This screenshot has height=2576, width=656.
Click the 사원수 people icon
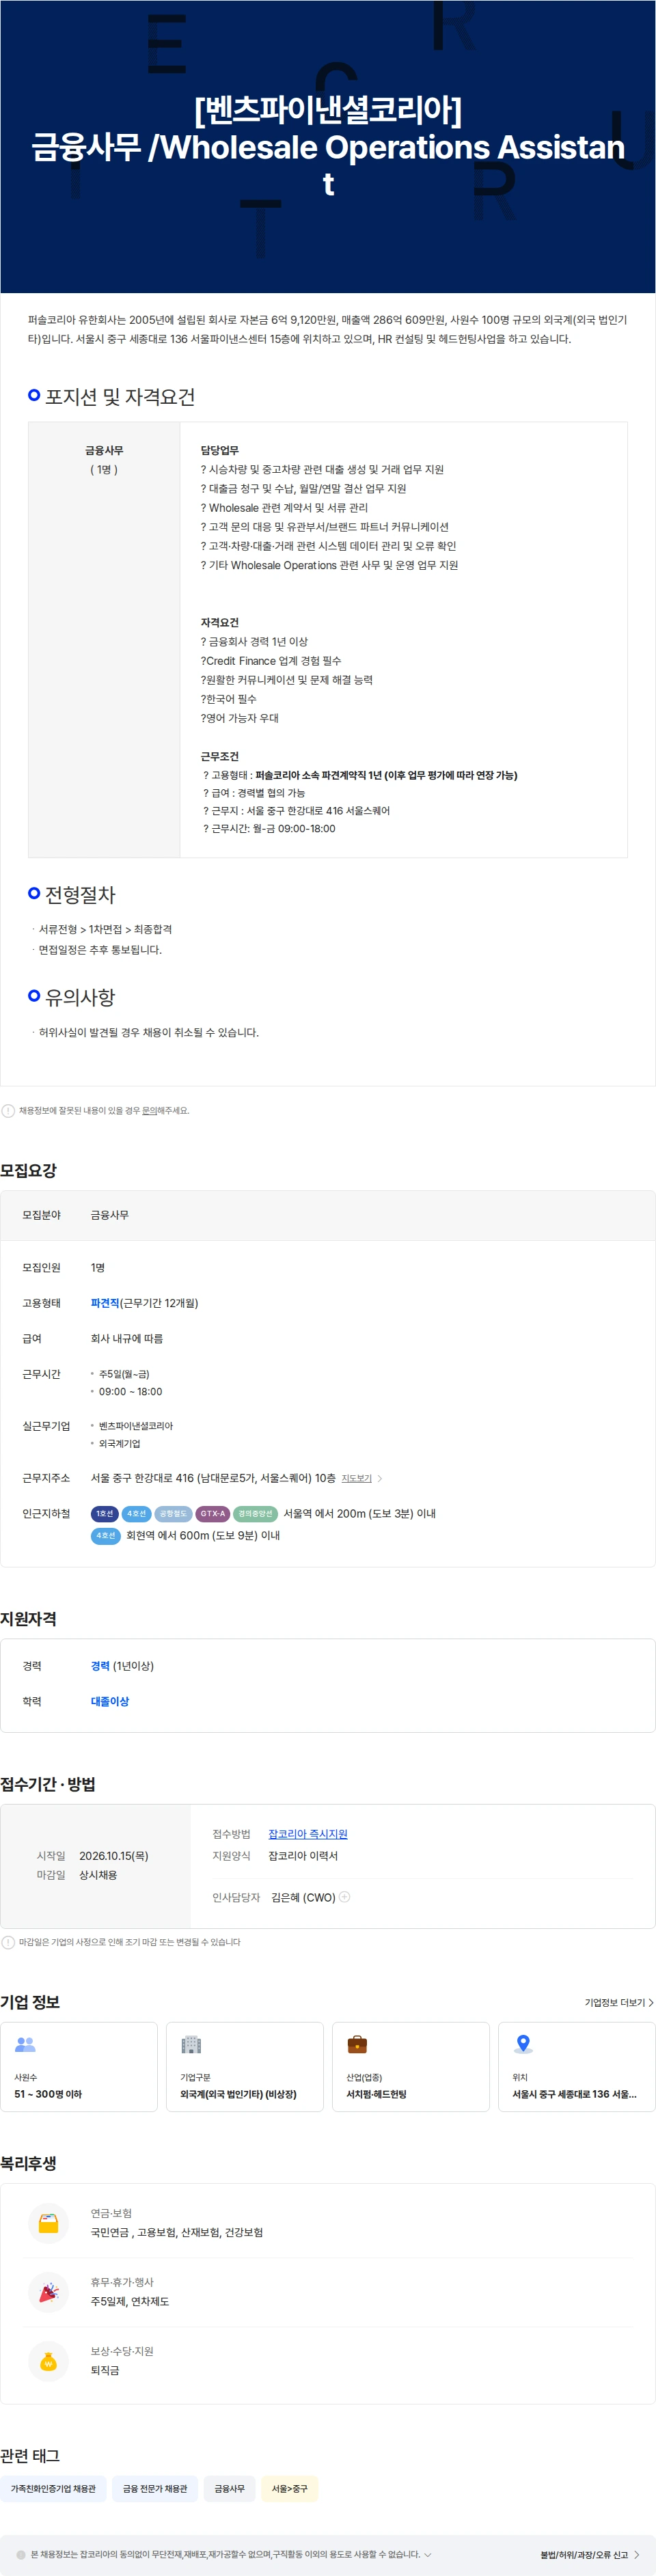[26, 2044]
